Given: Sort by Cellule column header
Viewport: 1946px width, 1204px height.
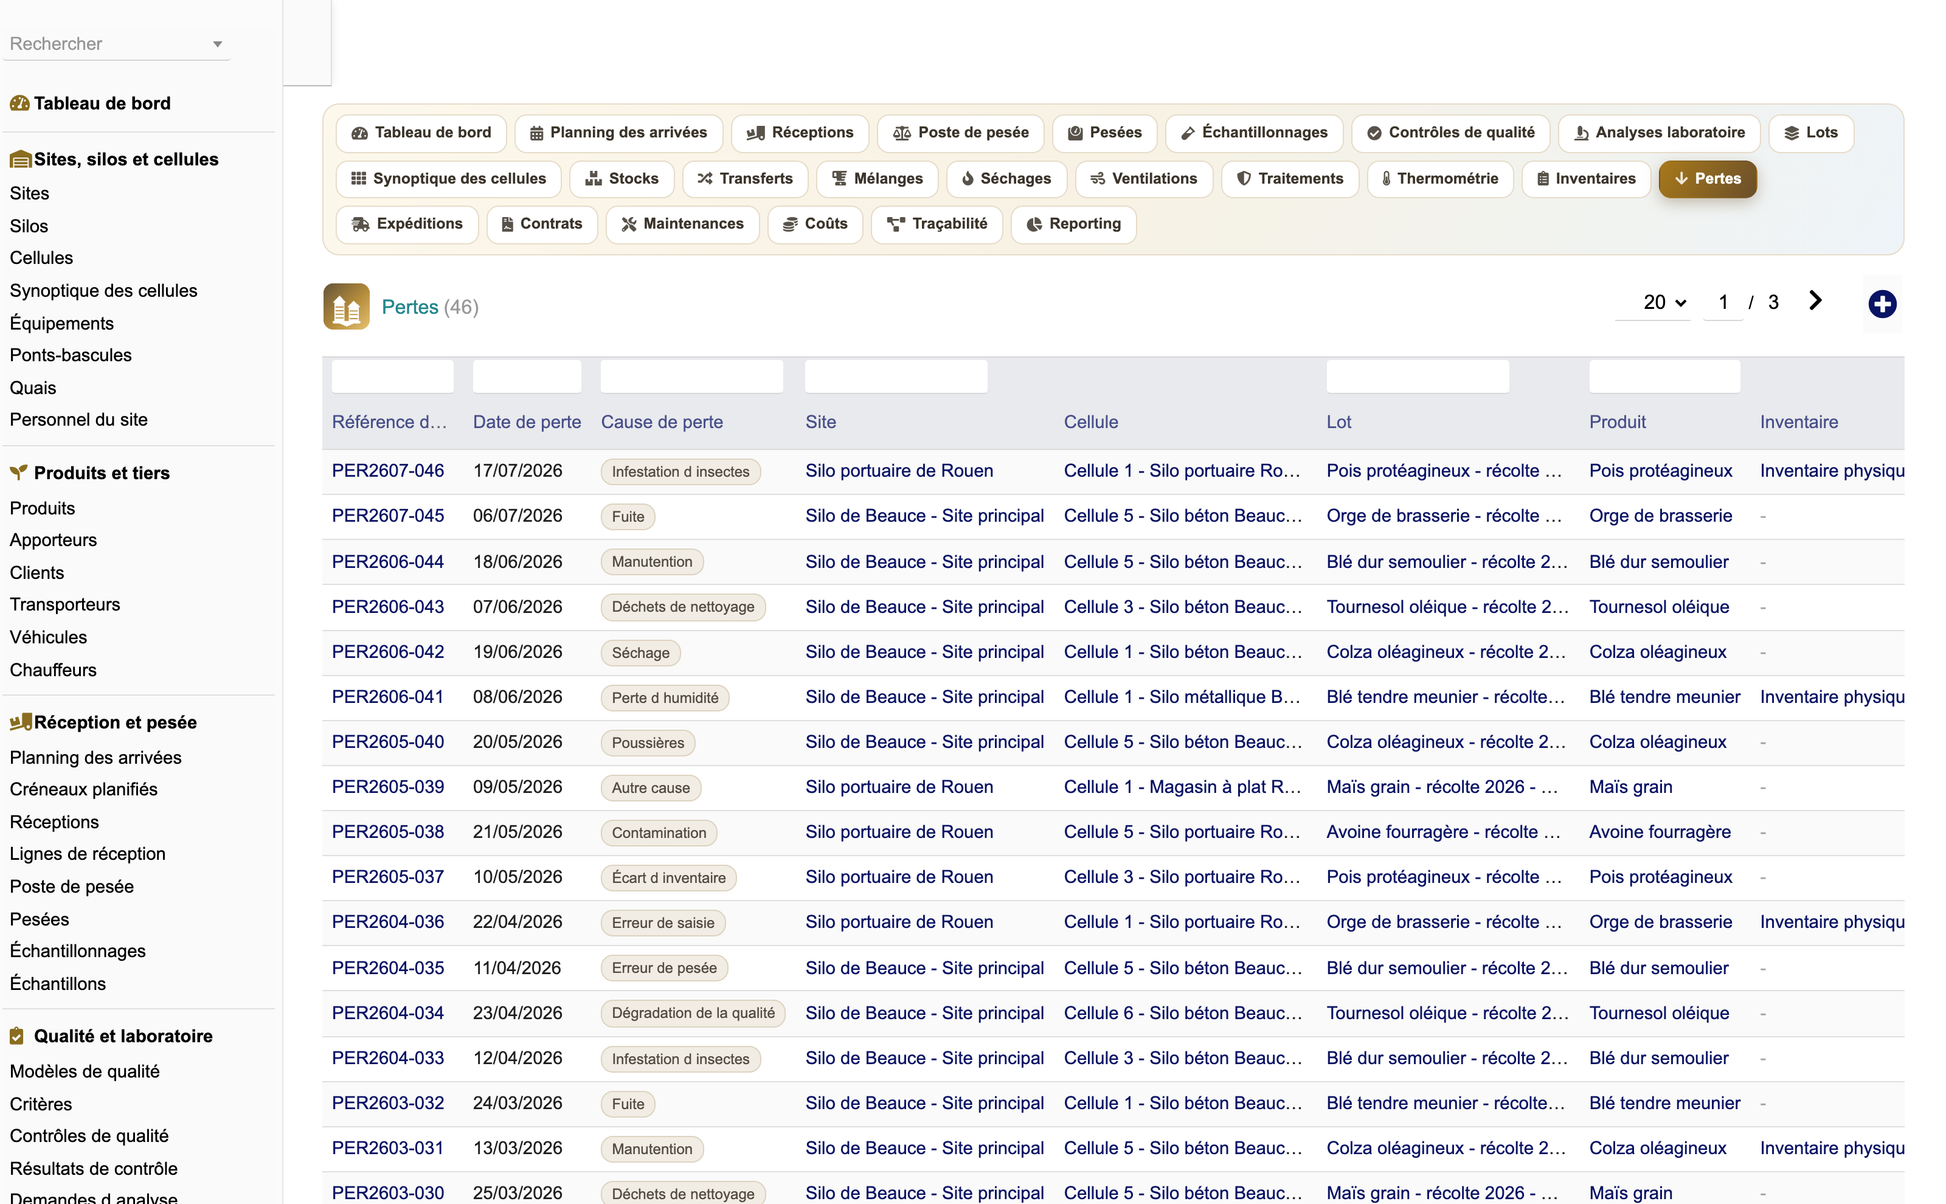Looking at the screenshot, I should pyautogui.click(x=1091, y=422).
